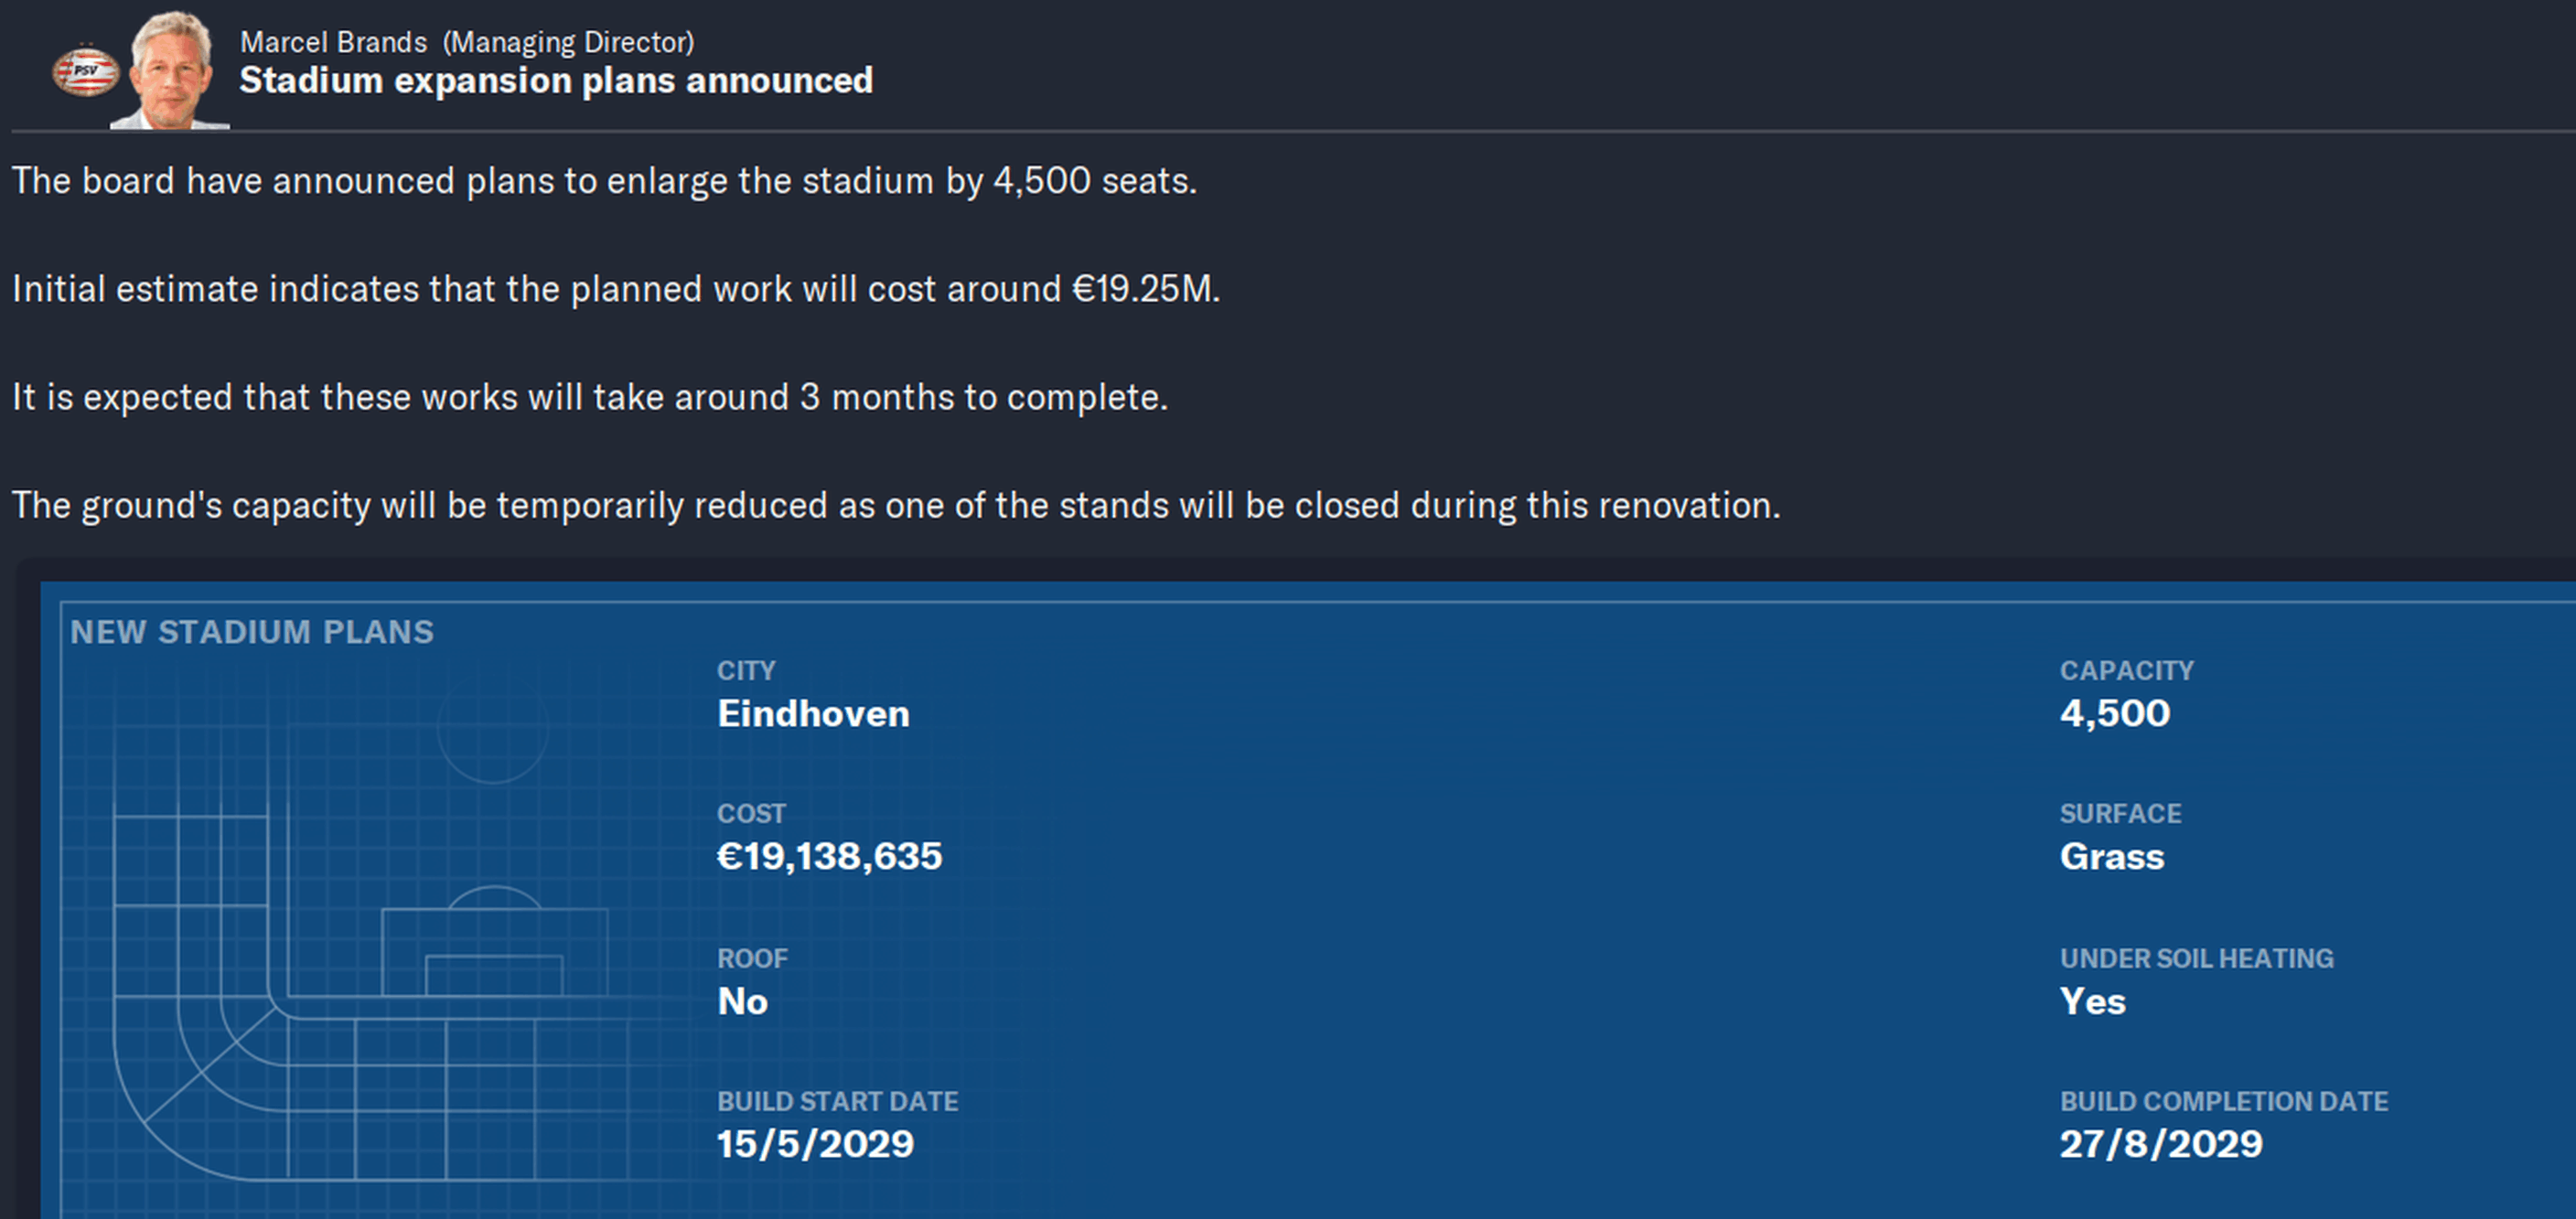Click the €19,138,635 cost figure
Screen dimensions: 2576x1219
829,856
